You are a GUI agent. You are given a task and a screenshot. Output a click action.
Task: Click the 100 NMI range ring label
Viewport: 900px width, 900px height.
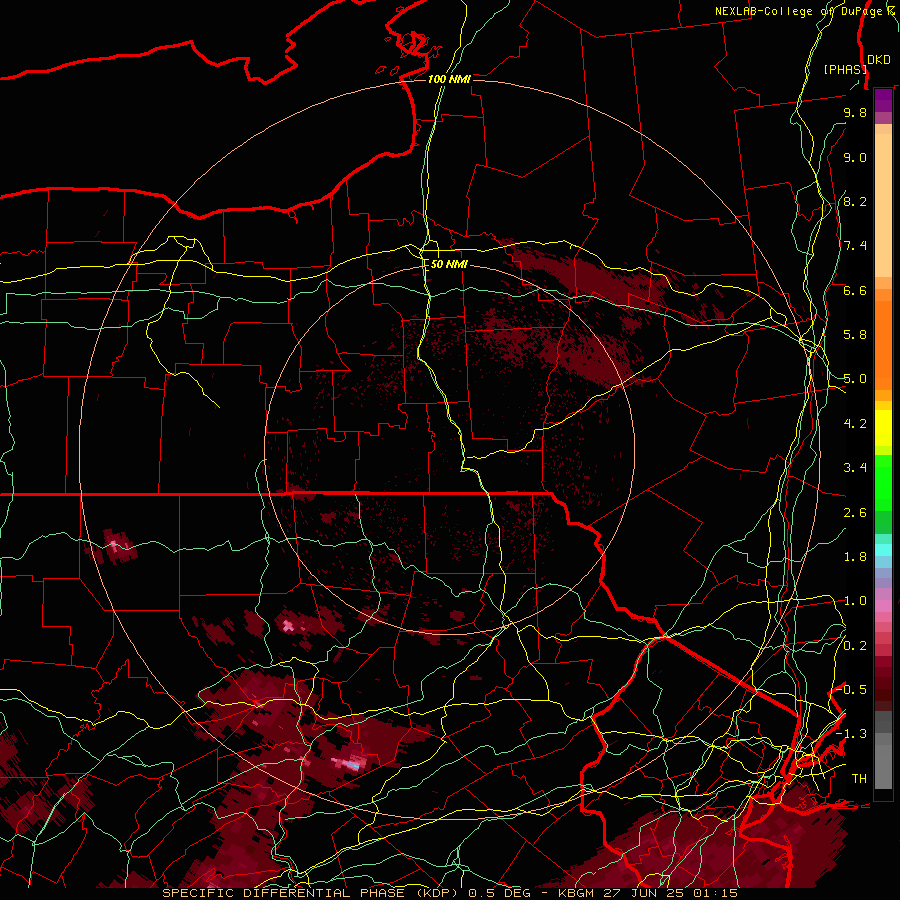449,79
